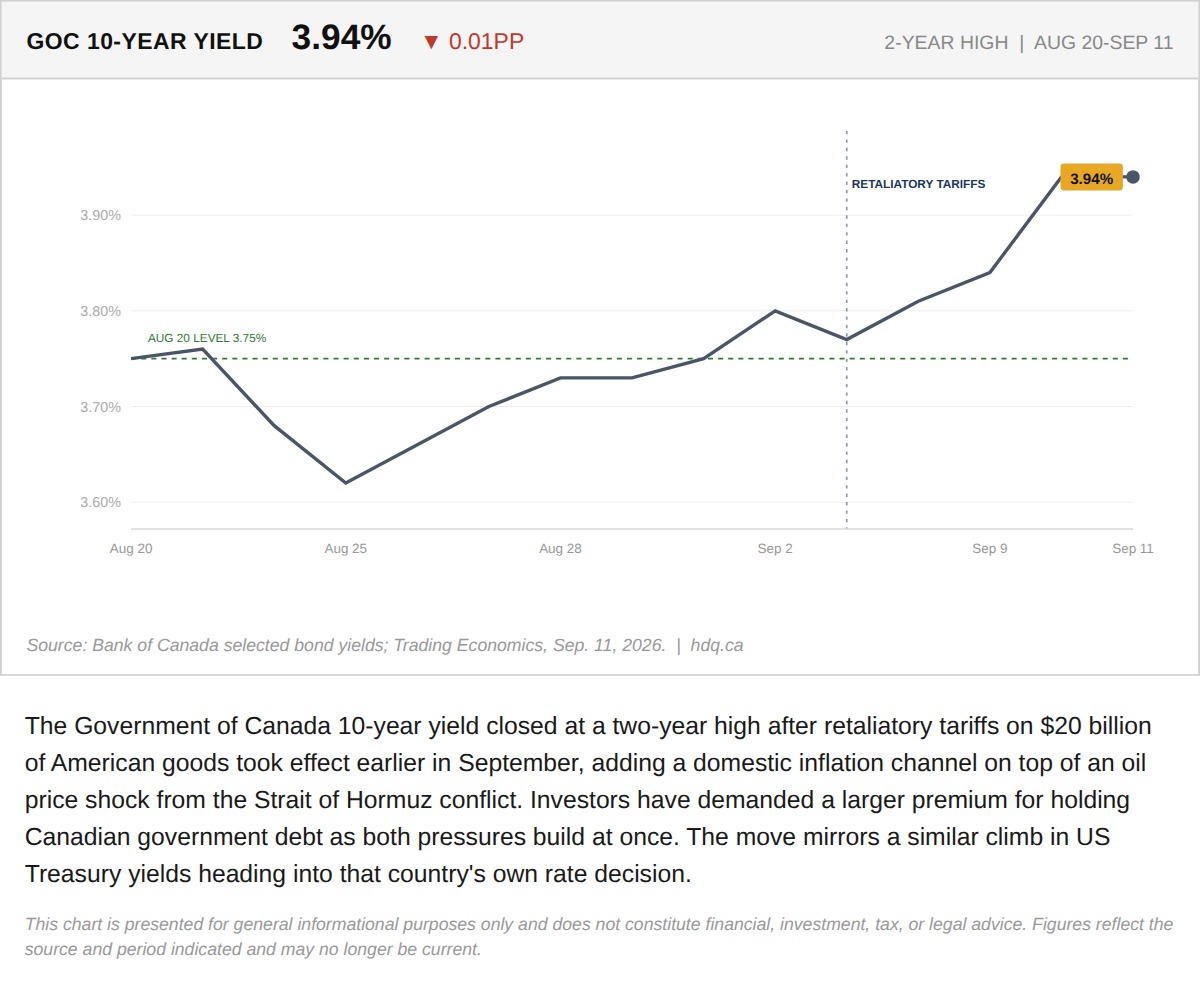Click the 3.60% y-axis label

pos(100,502)
